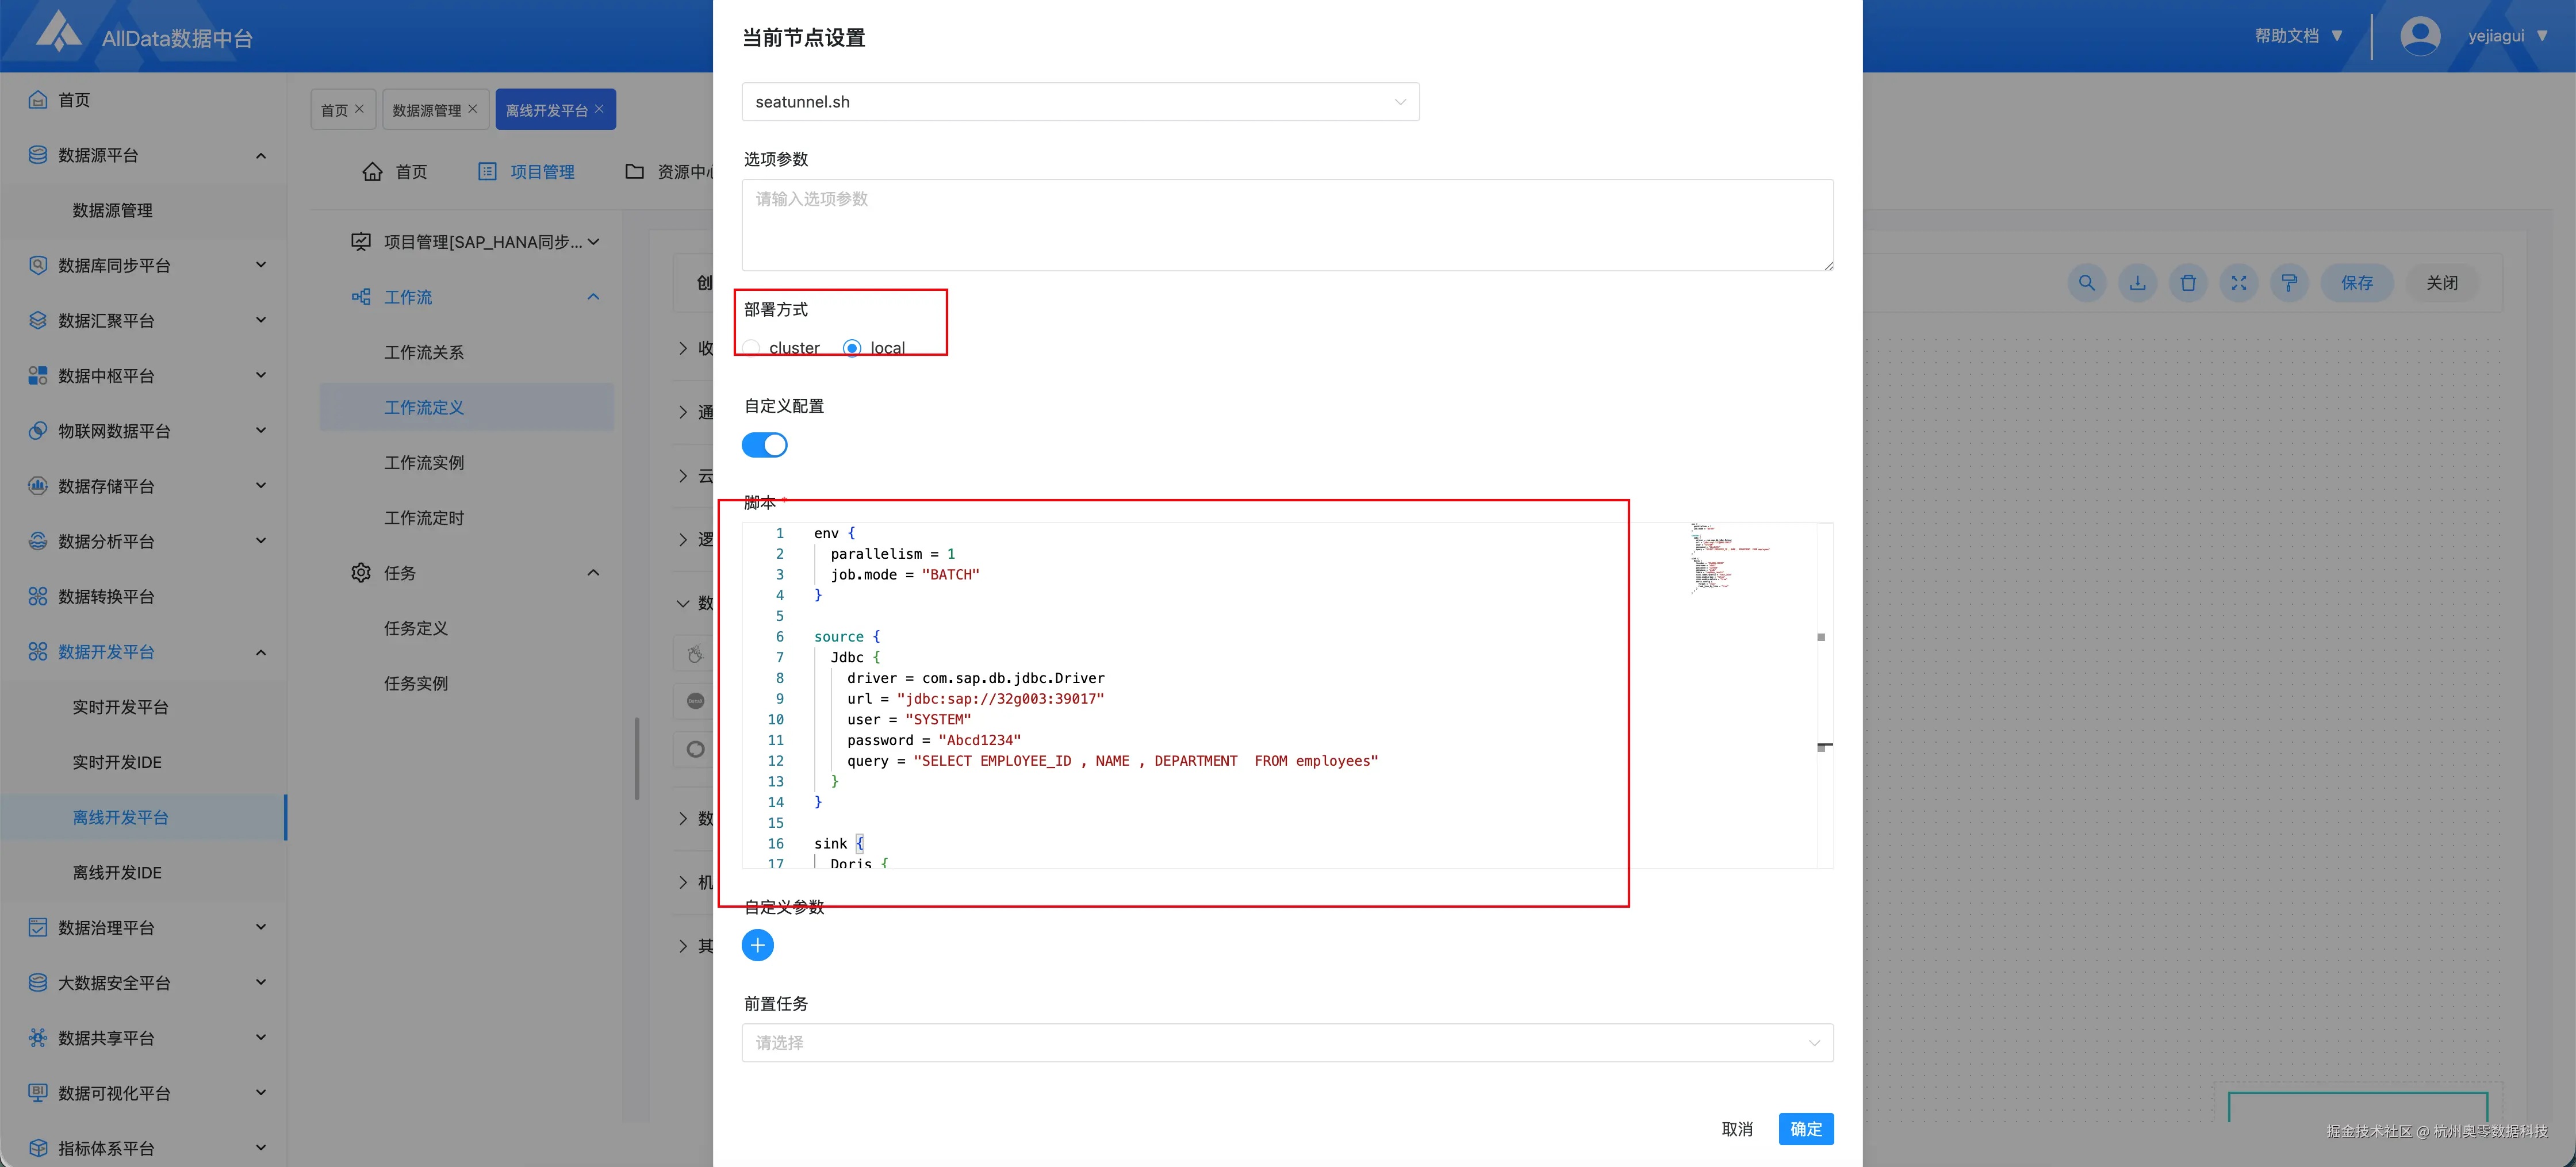This screenshot has height=1167, width=2576.
Task: Switch to the 数据源管理 tab
Action: coord(427,110)
